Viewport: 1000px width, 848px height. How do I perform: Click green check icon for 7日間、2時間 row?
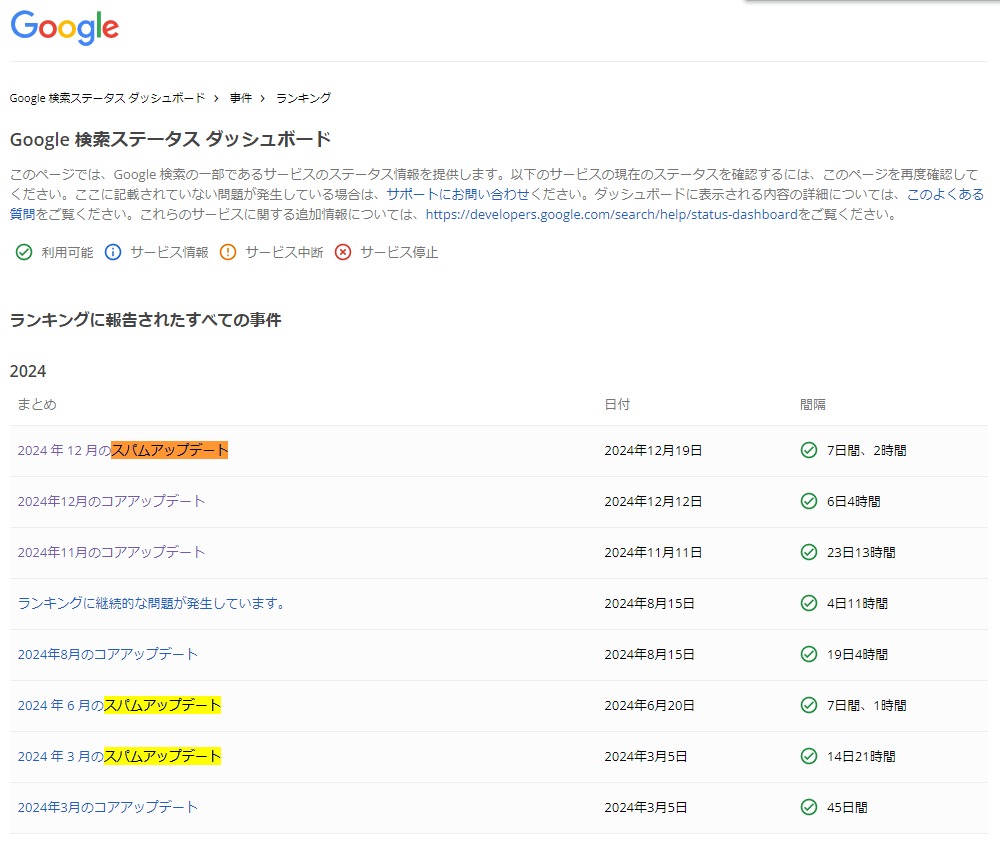coord(809,450)
